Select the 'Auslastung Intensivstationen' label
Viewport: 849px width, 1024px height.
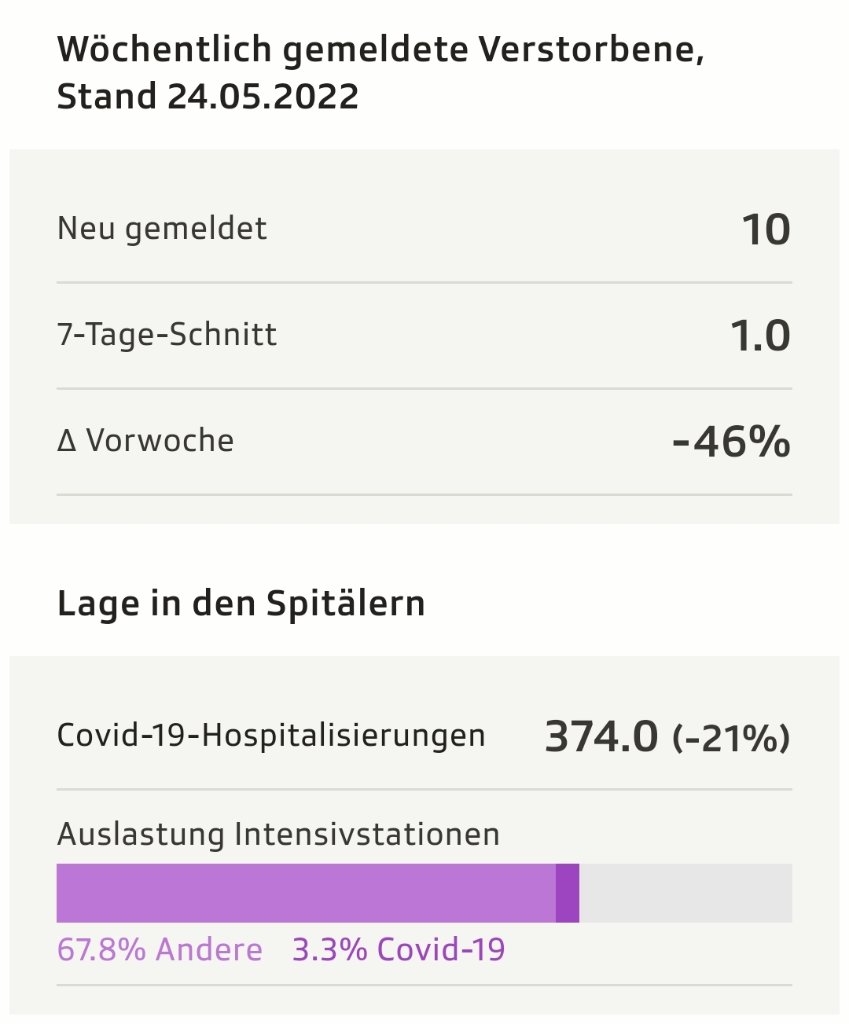click(x=278, y=834)
